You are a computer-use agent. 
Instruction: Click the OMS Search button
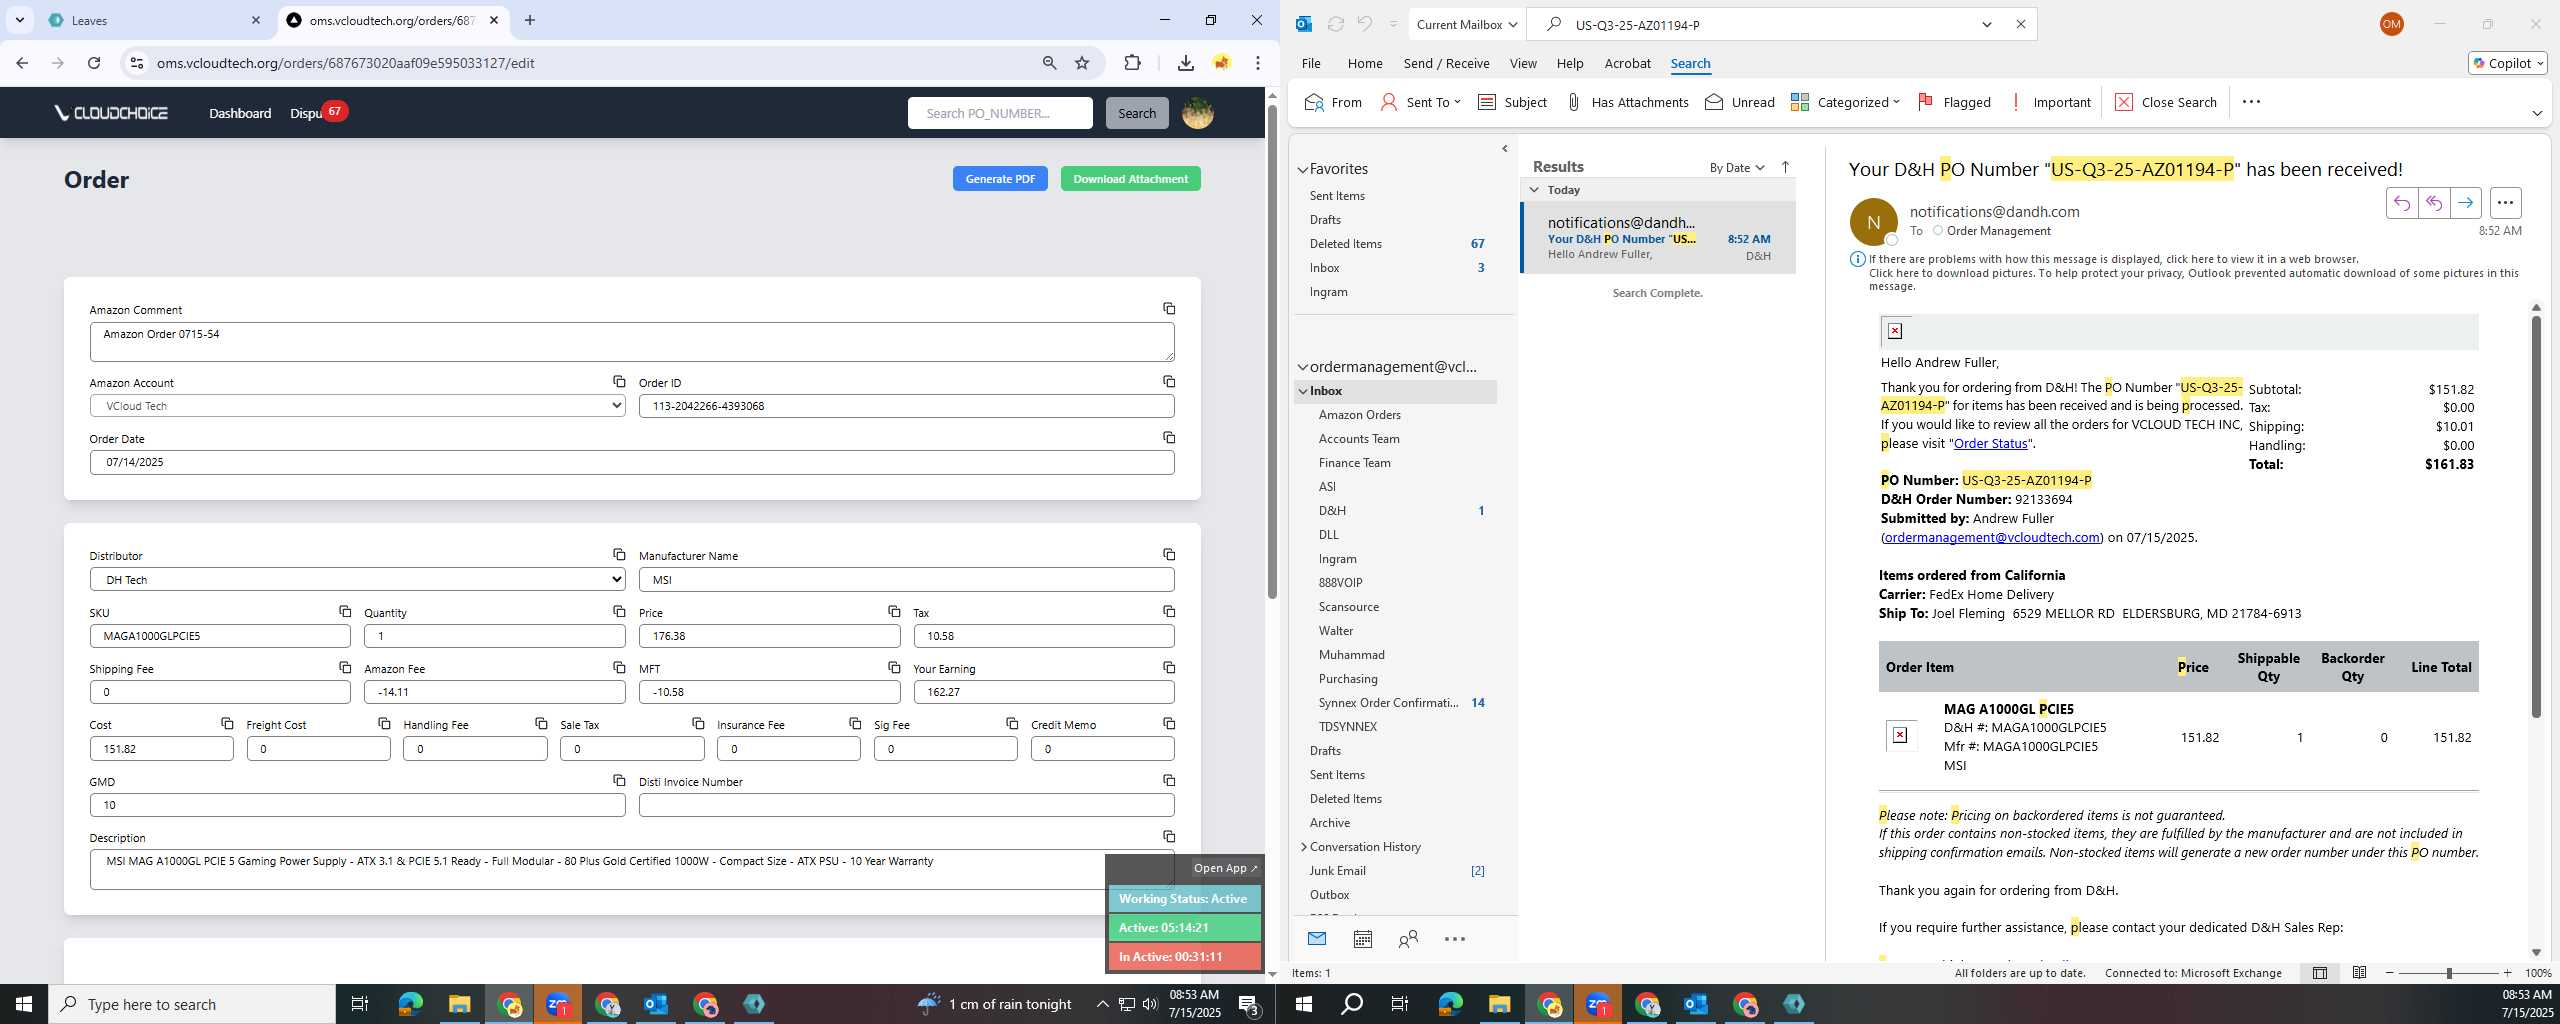point(1137,113)
